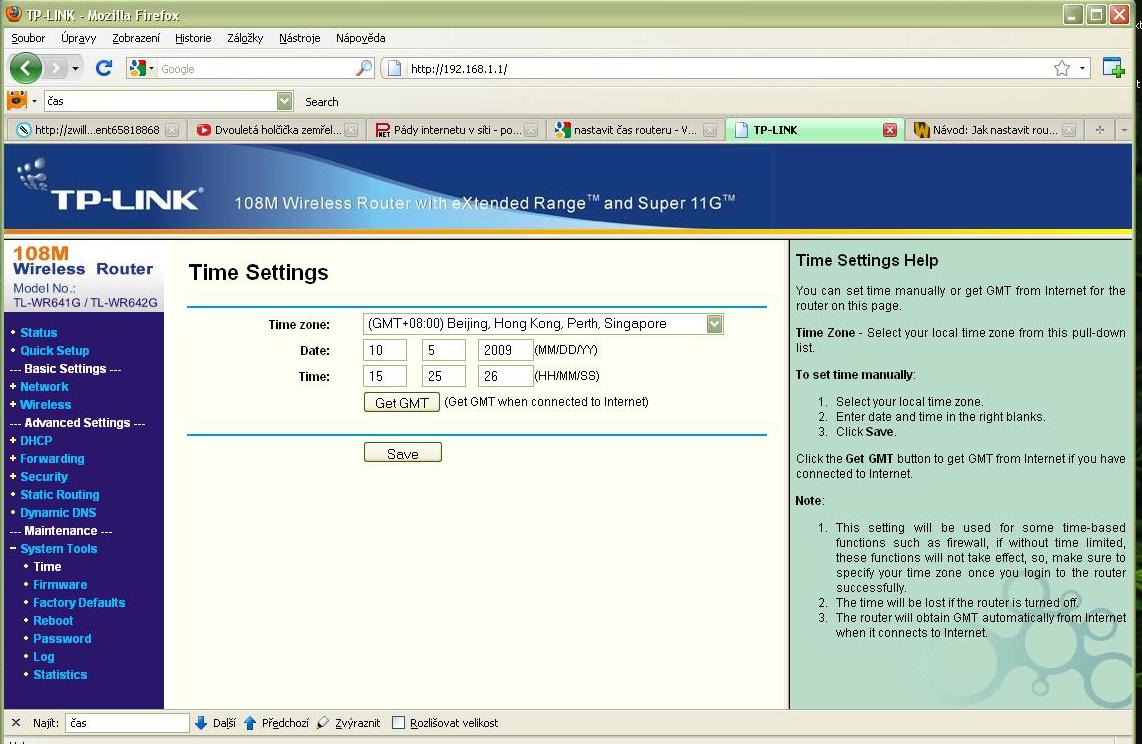Open the Nástroje menu

pyautogui.click(x=299, y=38)
